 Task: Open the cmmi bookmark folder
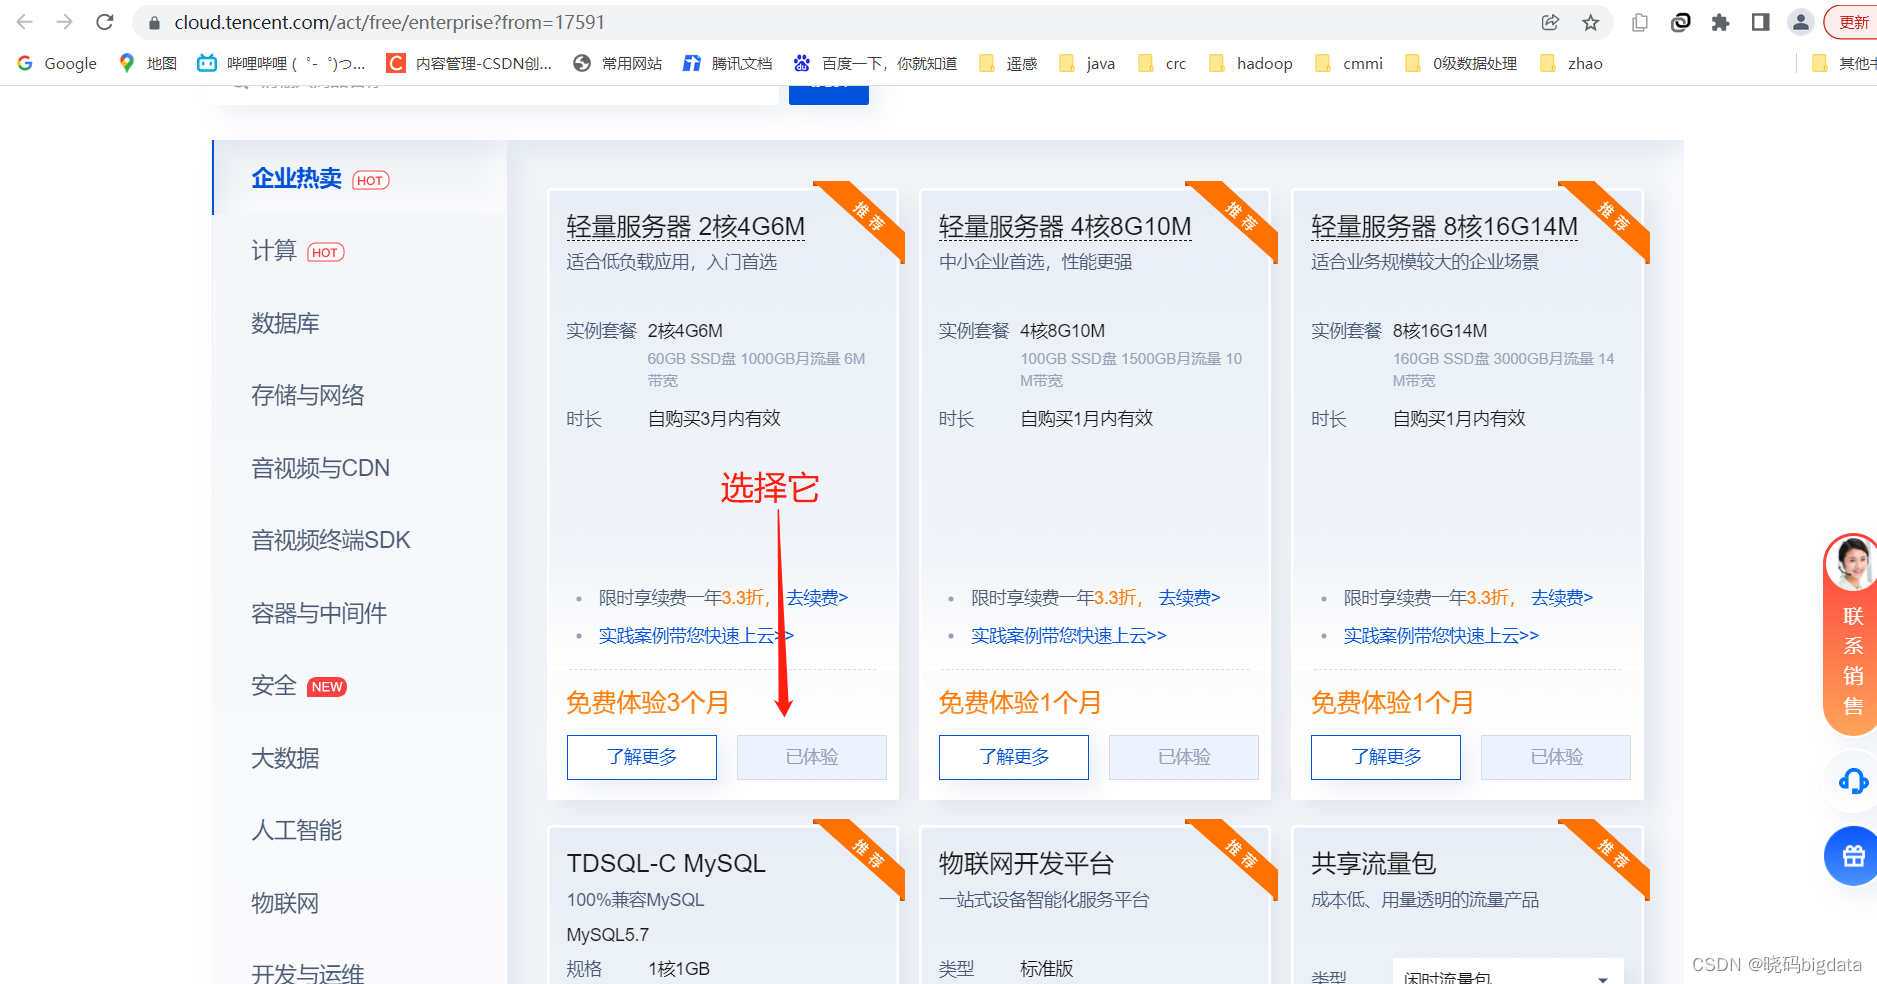click(1349, 63)
